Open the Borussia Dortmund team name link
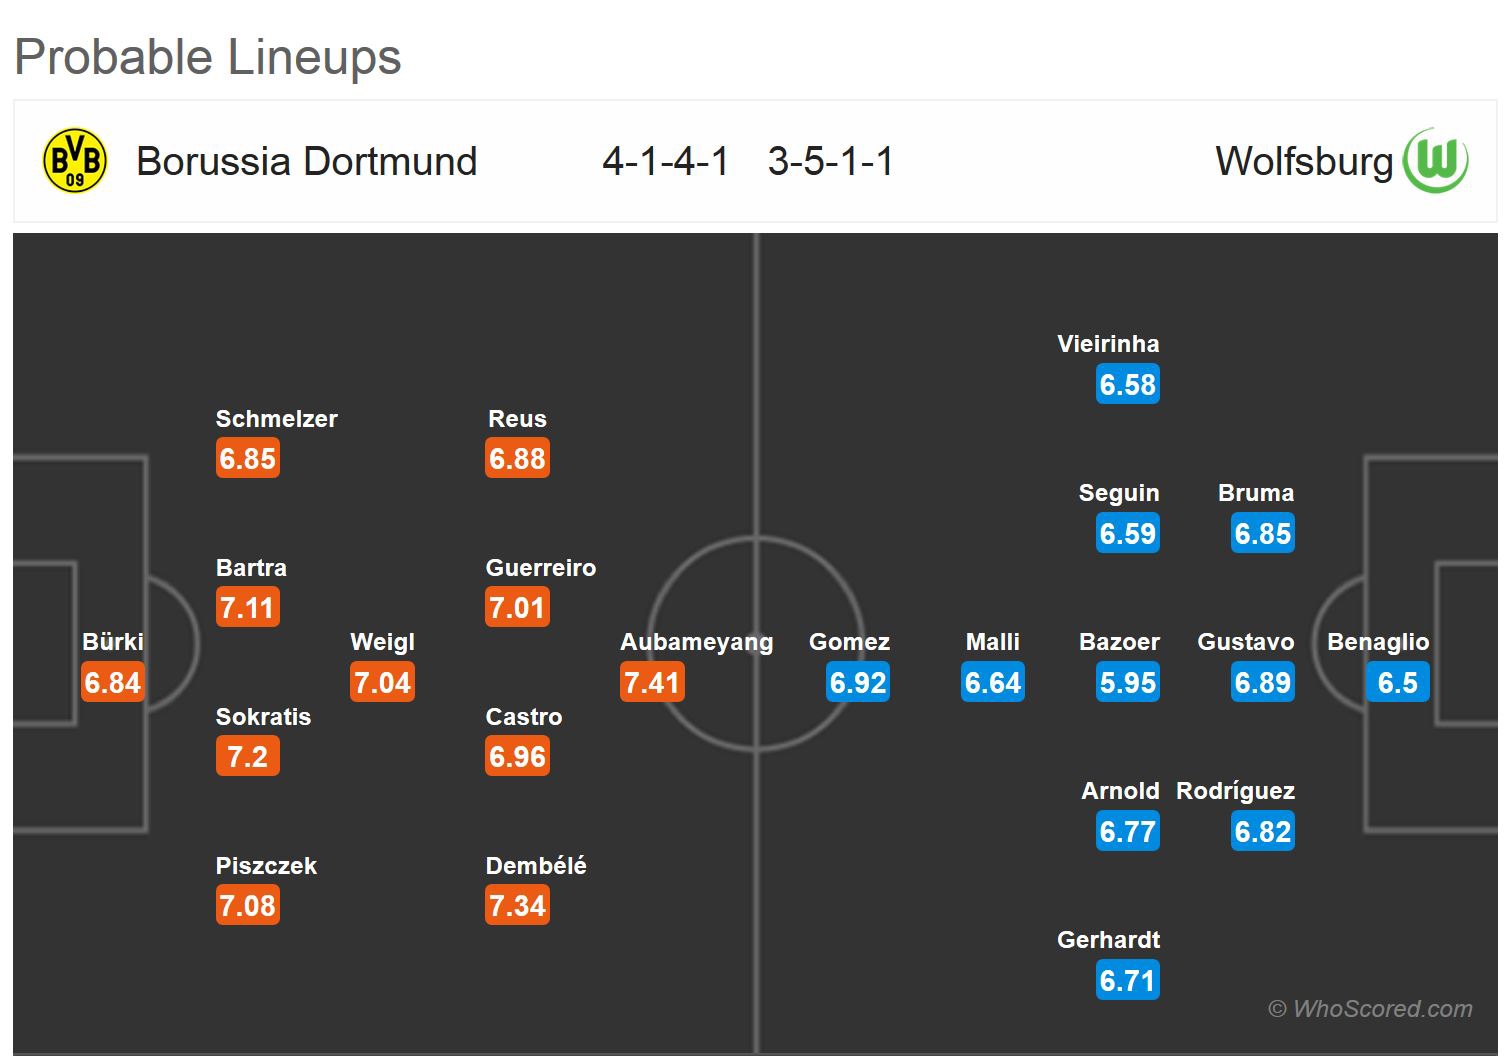The height and width of the screenshot is (1056, 1504). pyautogui.click(x=306, y=161)
